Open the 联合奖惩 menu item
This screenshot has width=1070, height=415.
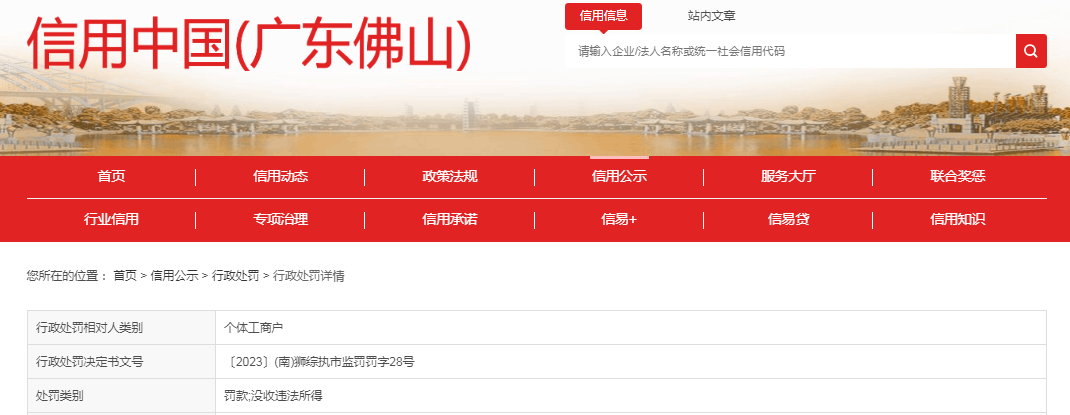(x=957, y=177)
